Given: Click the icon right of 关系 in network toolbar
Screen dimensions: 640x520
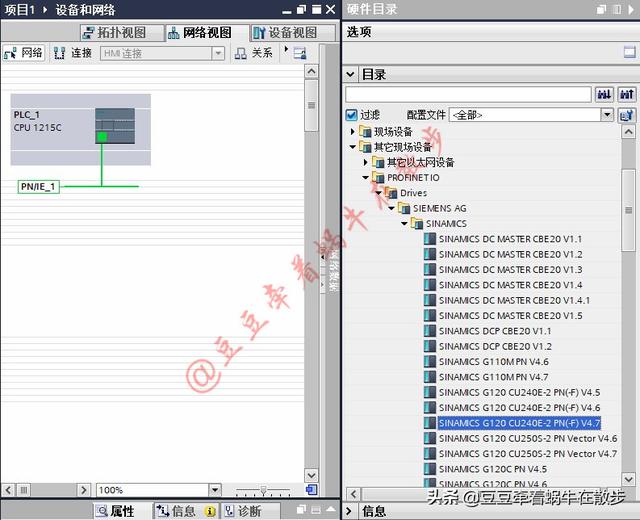Looking at the screenshot, I should pyautogui.click(x=300, y=53).
